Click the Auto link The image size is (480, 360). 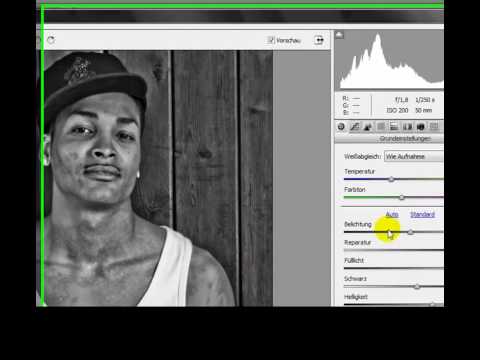pos(392,214)
